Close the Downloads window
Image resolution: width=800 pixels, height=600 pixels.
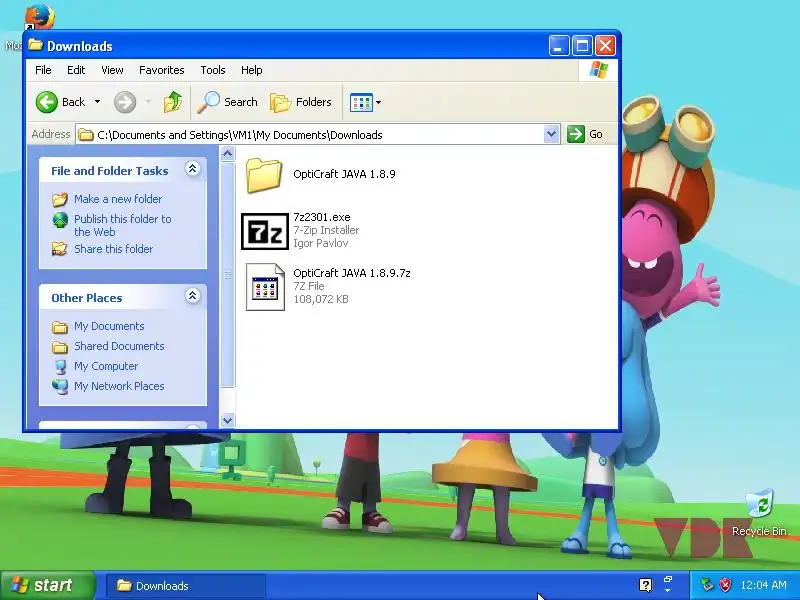(x=605, y=46)
